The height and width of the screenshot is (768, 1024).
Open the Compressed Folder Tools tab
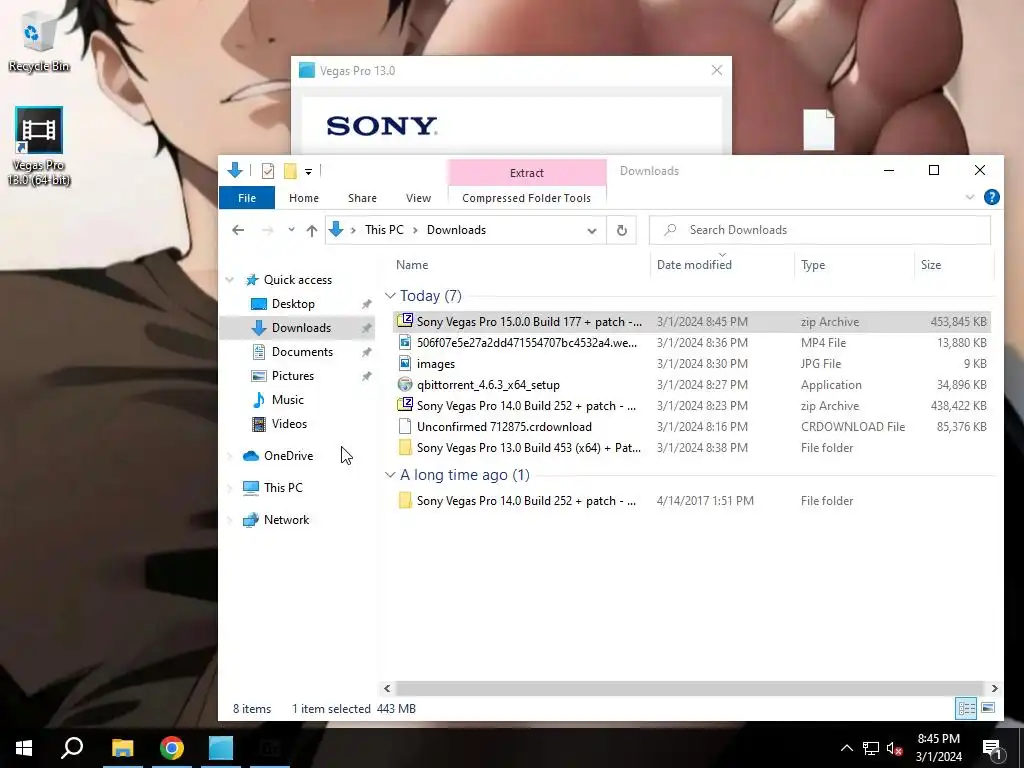(526, 198)
